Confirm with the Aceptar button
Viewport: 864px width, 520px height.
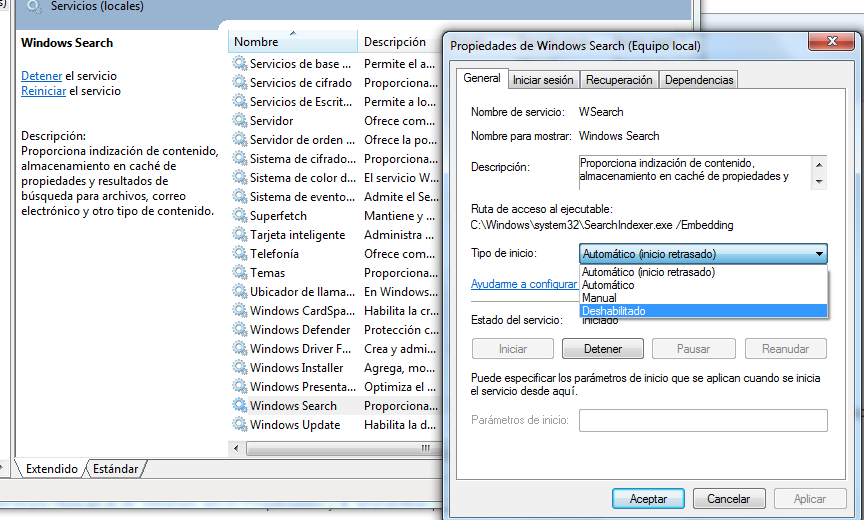point(648,498)
